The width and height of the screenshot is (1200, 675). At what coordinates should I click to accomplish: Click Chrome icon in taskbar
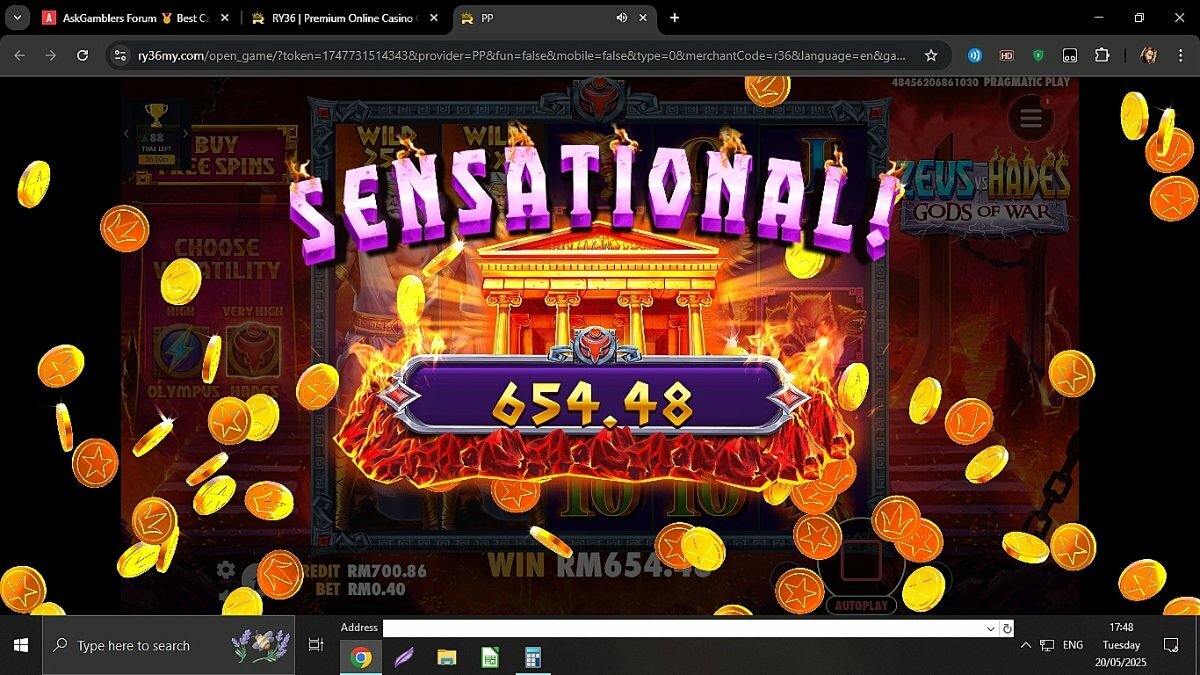361,657
